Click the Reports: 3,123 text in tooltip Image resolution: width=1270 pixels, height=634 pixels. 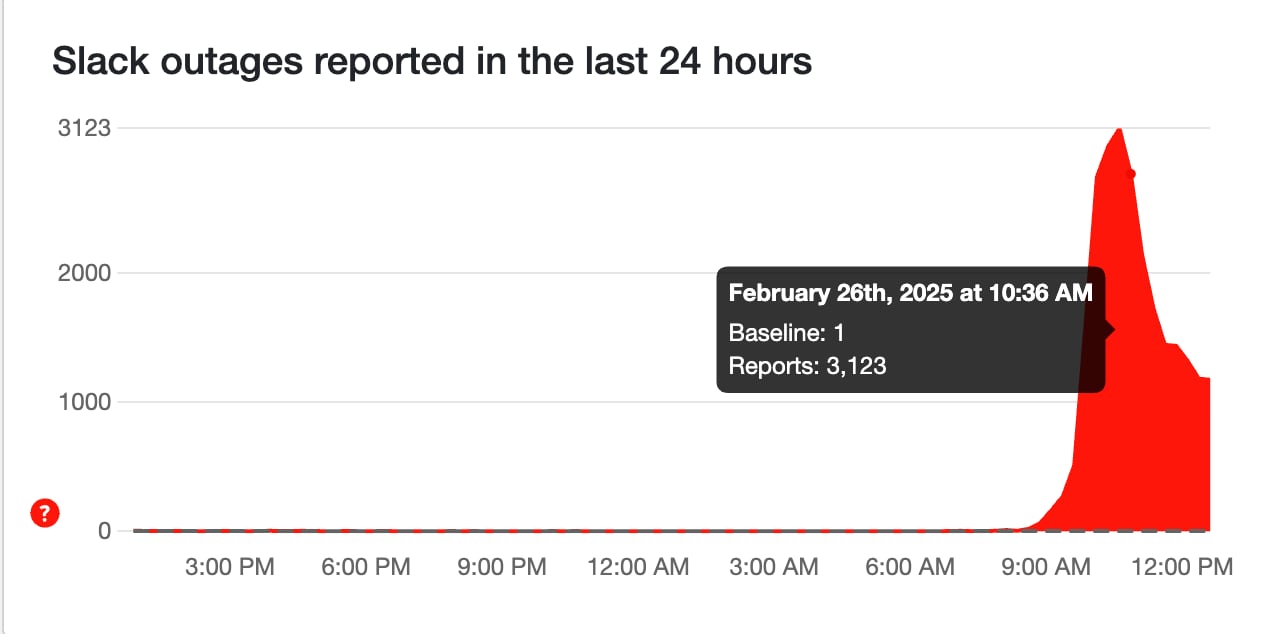[x=807, y=366]
